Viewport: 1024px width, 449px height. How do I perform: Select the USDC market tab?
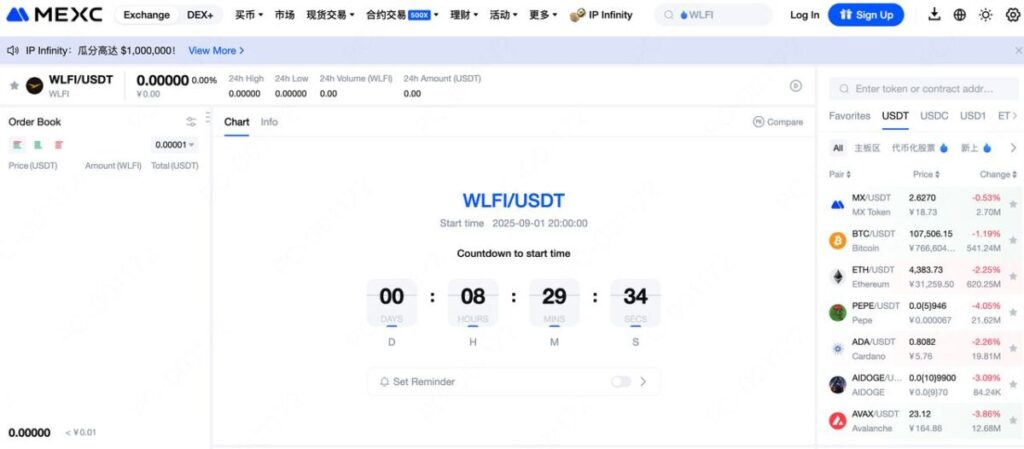coord(934,116)
